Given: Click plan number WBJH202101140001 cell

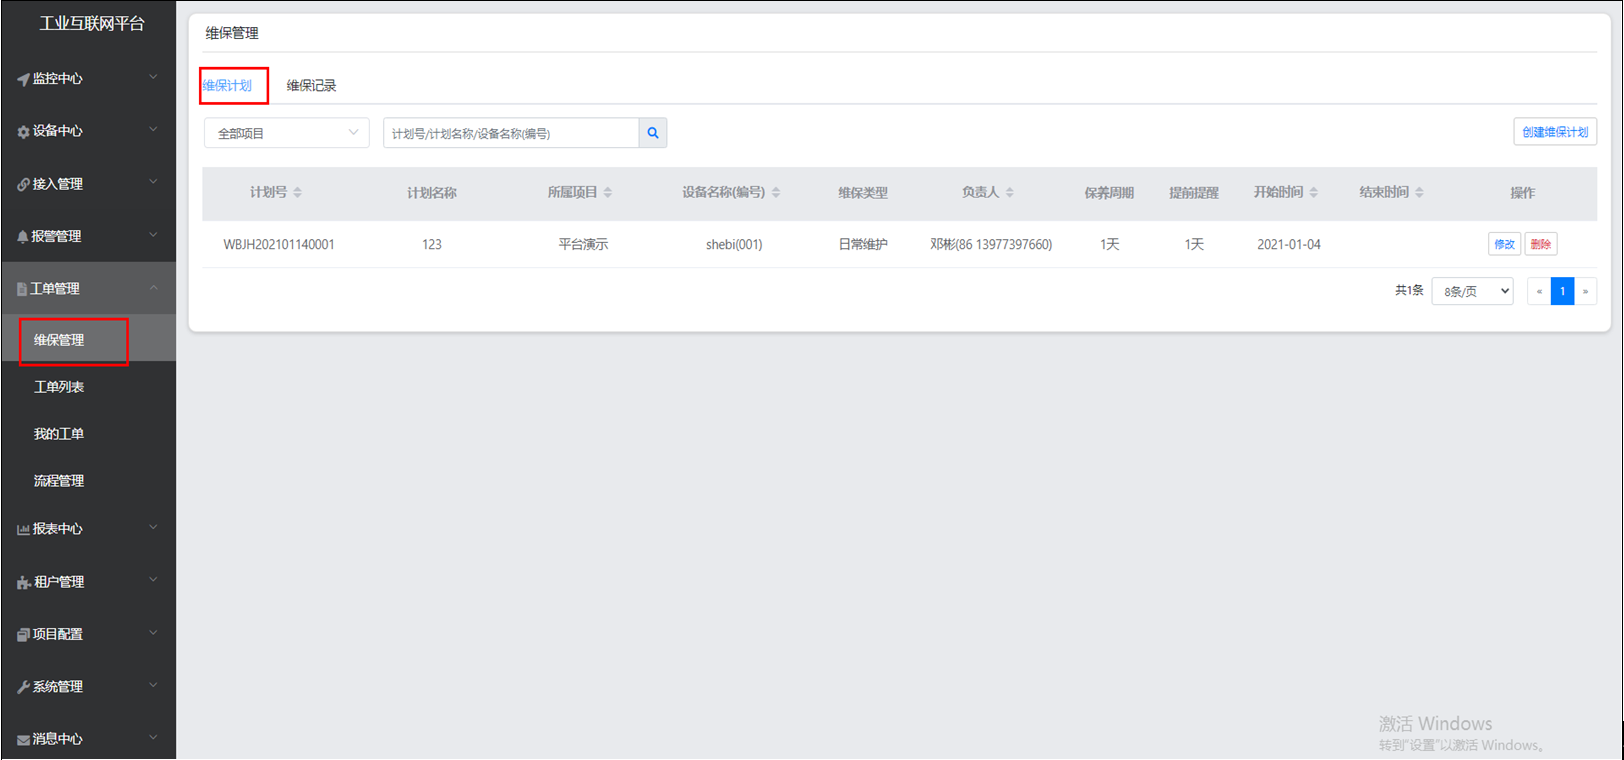Looking at the screenshot, I should click(x=279, y=245).
